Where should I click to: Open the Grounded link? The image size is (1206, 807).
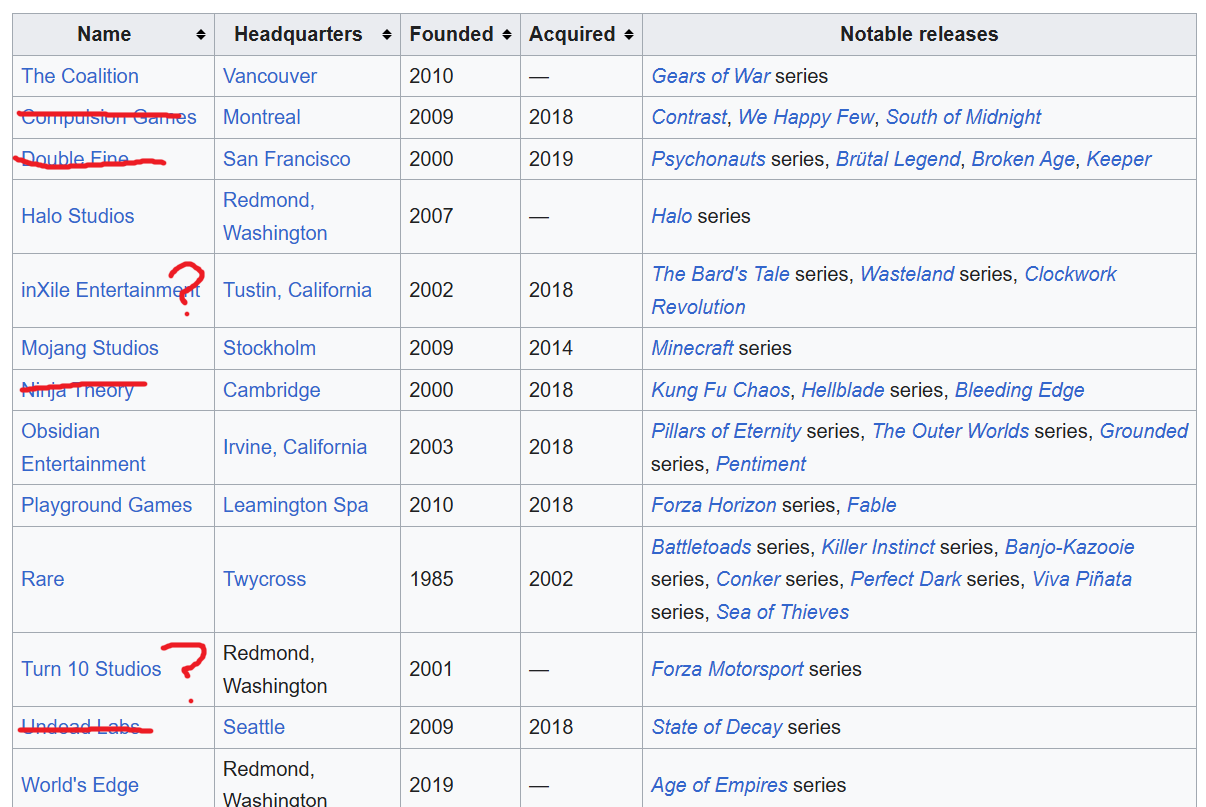1144,431
